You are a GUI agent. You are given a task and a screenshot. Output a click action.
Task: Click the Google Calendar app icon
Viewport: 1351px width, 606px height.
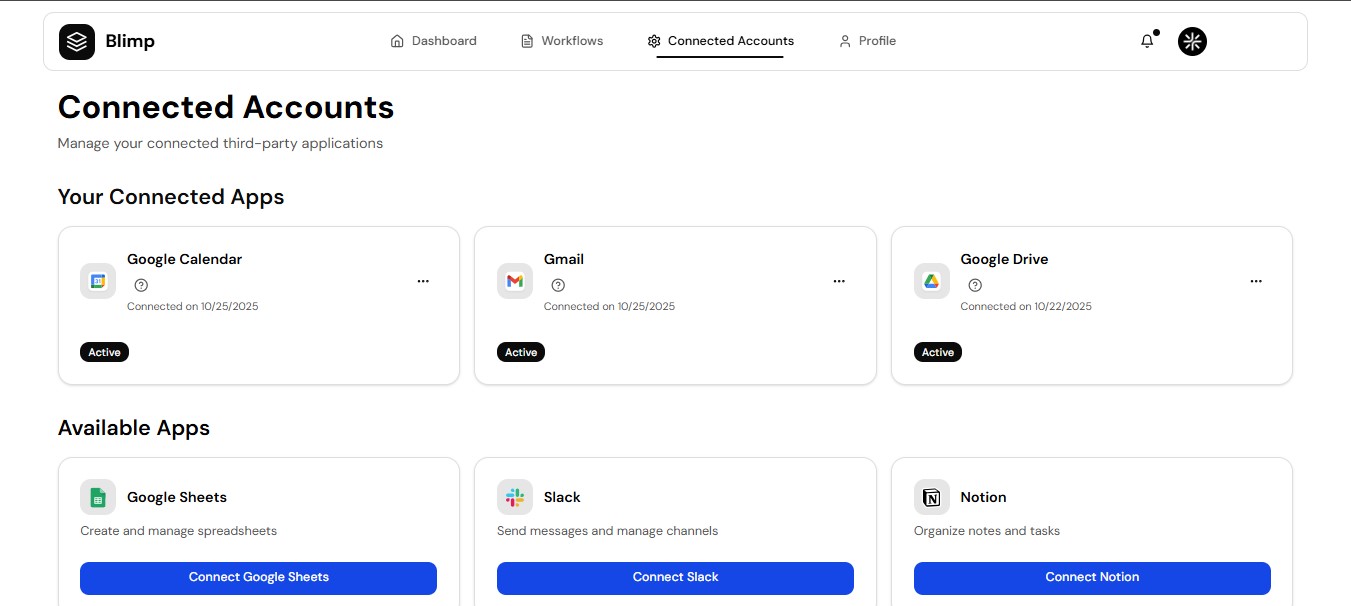(98, 281)
